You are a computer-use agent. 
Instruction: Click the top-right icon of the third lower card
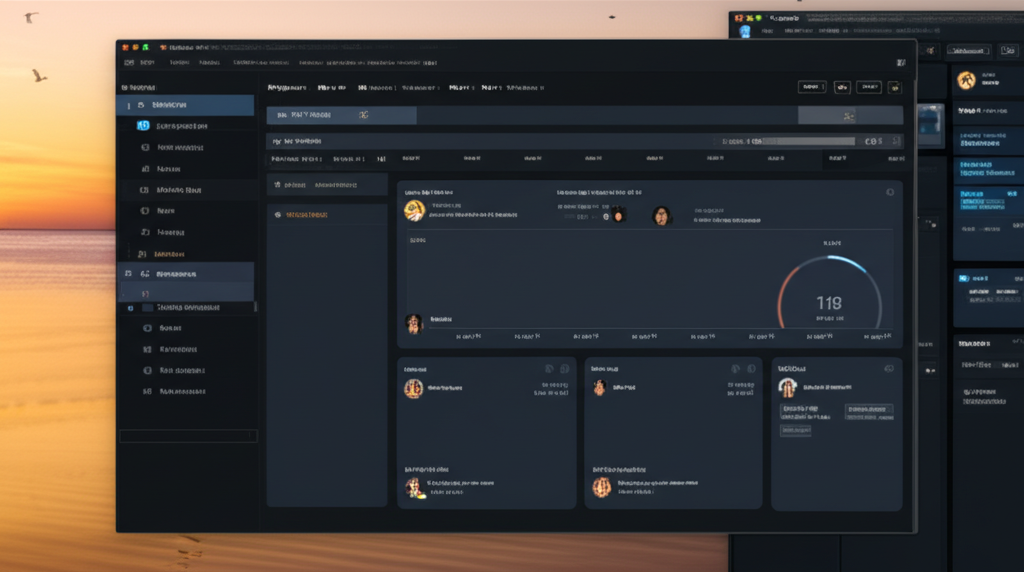[889, 369]
